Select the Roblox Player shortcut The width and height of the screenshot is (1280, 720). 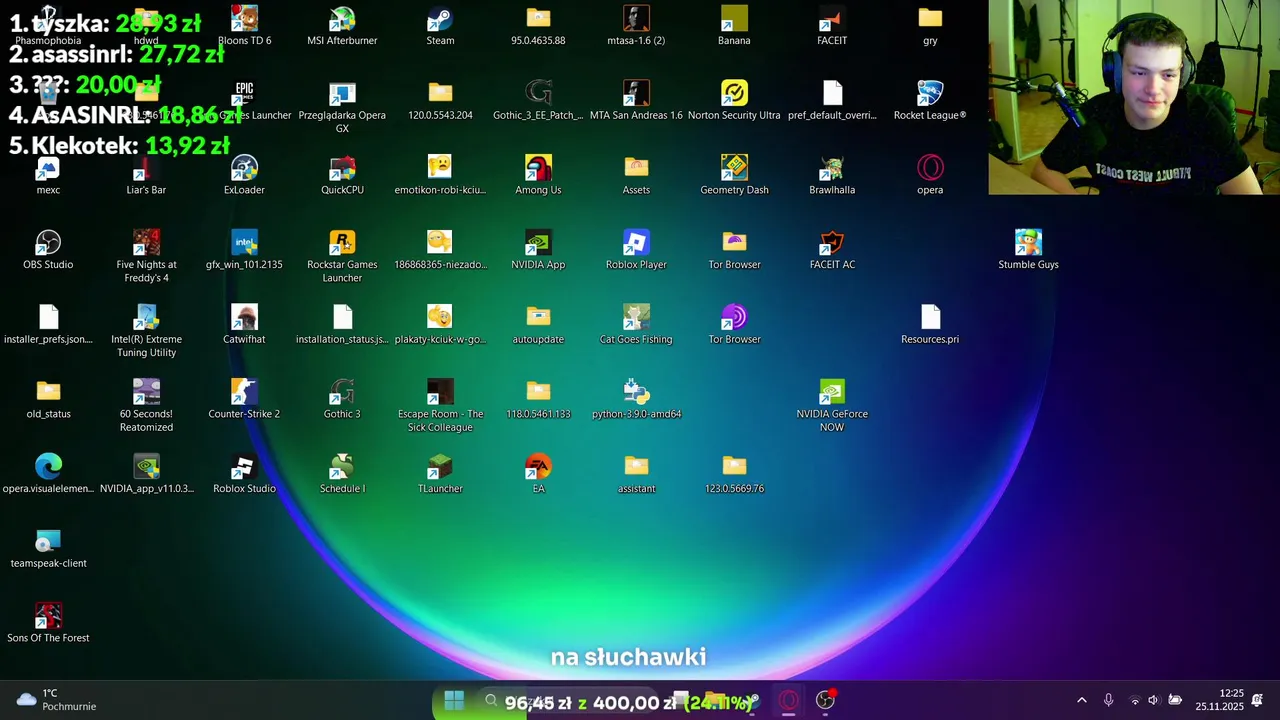click(636, 250)
